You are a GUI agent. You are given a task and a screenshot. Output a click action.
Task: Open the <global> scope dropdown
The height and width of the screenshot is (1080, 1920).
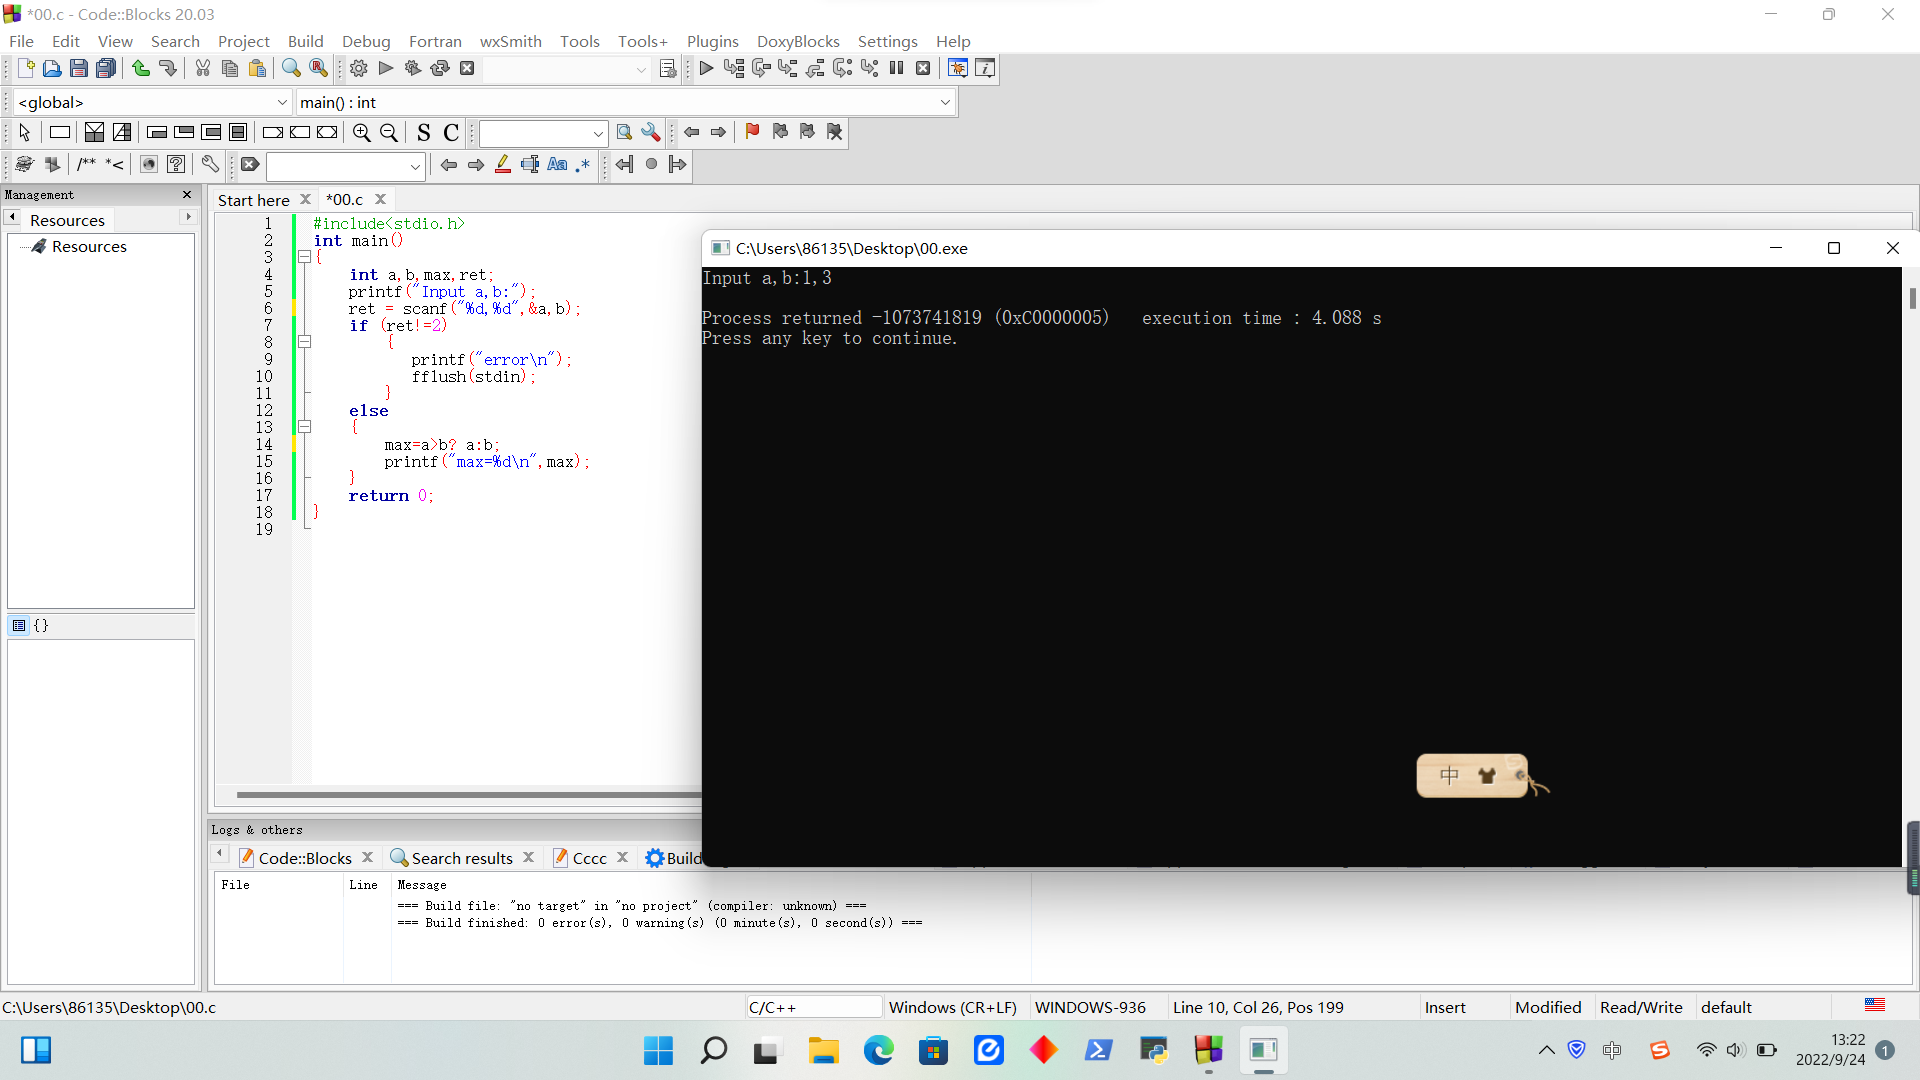coord(282,102)
